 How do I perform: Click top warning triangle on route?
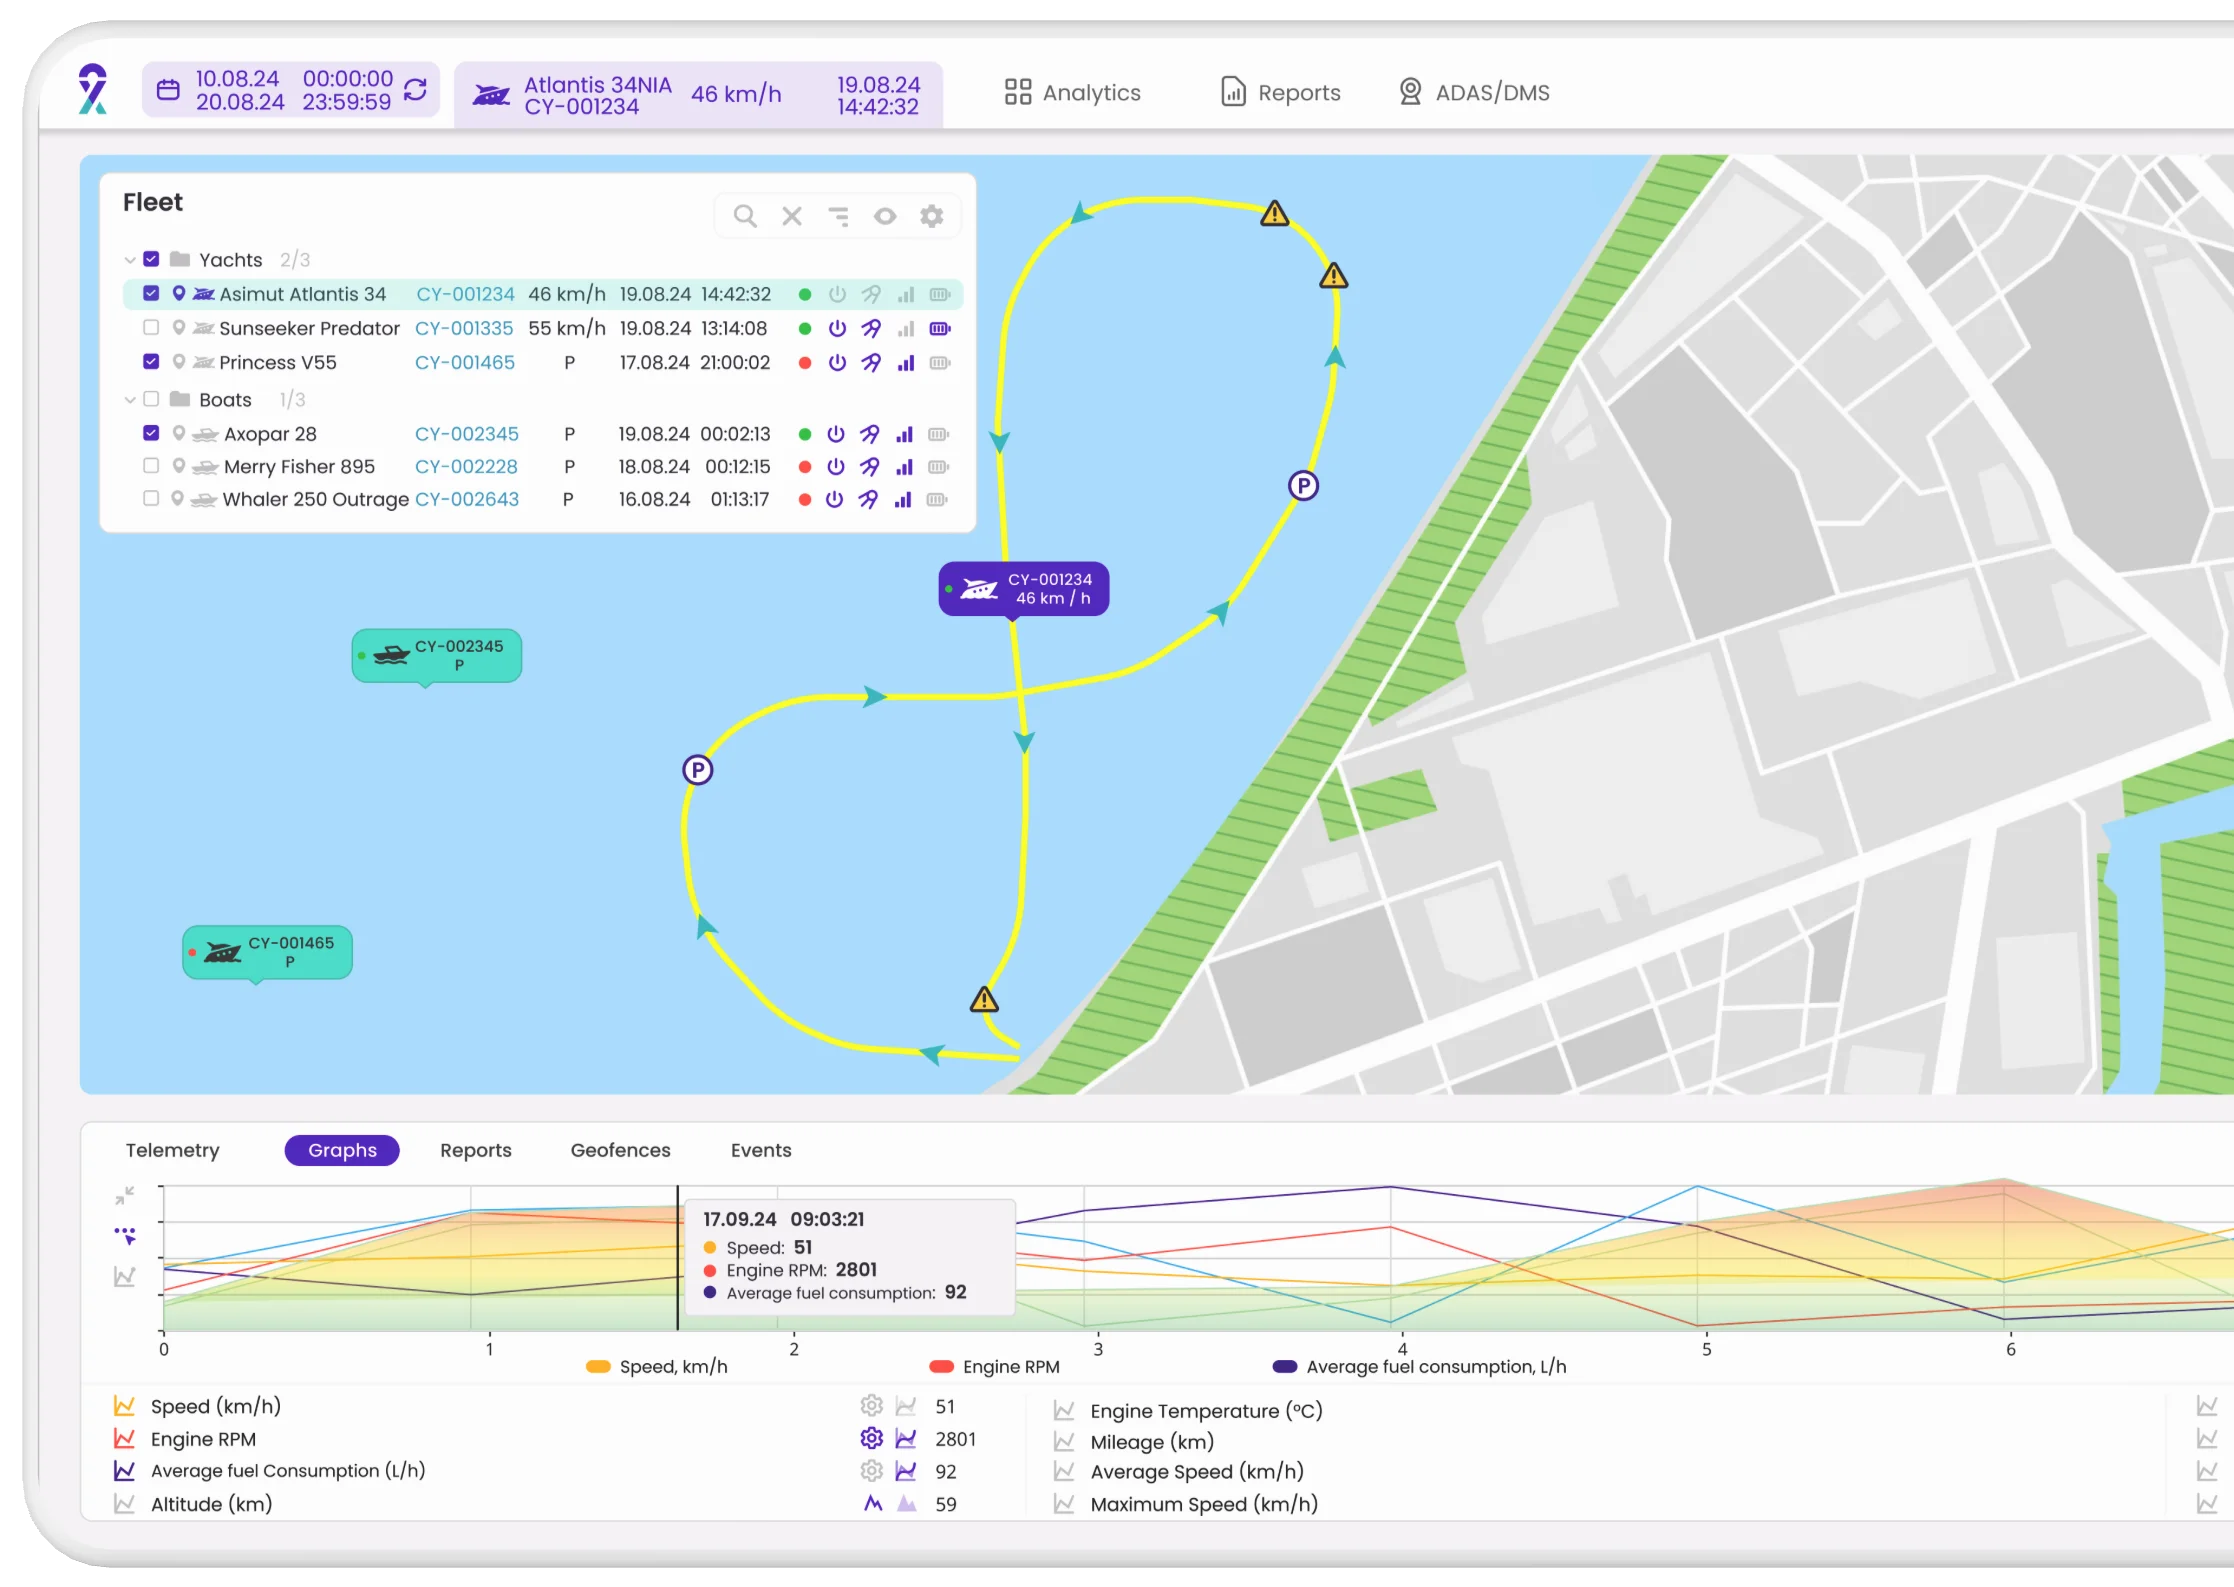[x=1274, y=213]
